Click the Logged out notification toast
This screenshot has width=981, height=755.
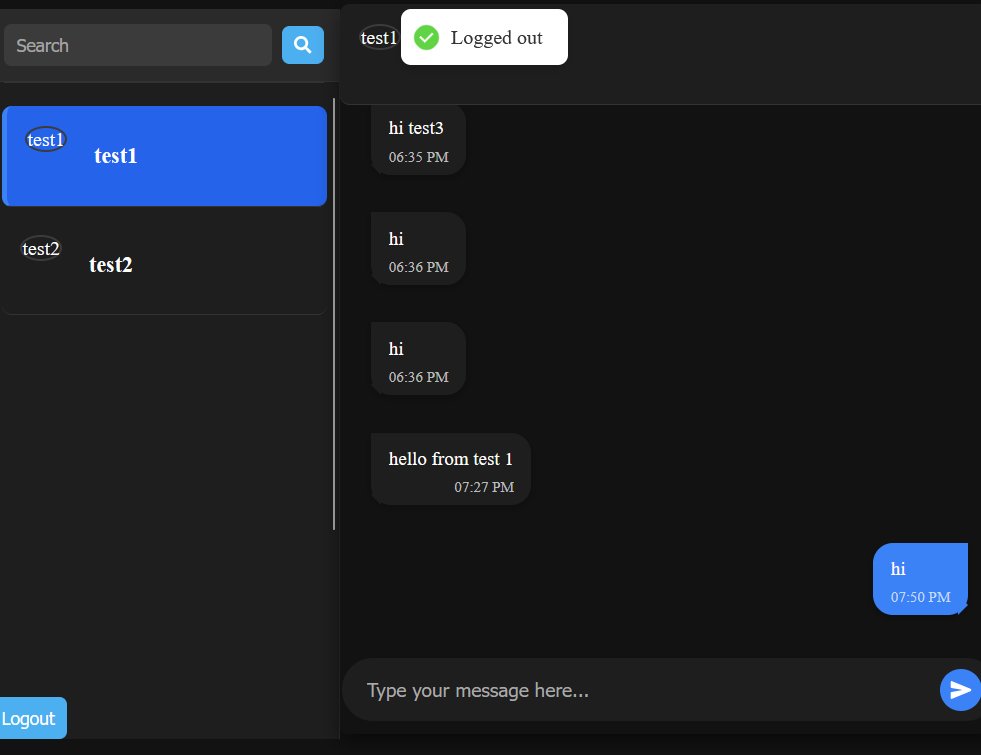[x=484, y=37]
